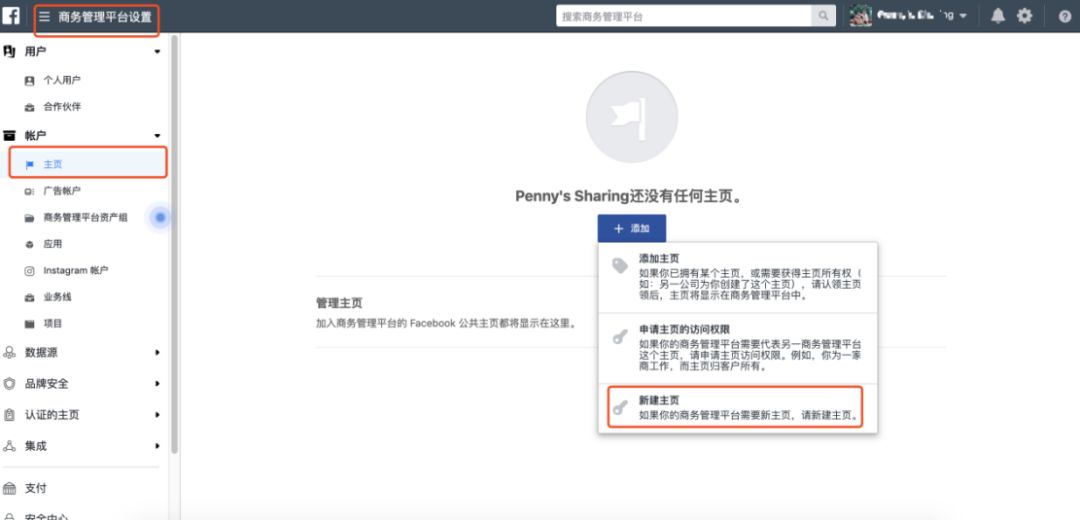Viewport: 1080px width, 520px height.
Task: Click the blue pulsing hint dot
Action: [x=160, y=218]
